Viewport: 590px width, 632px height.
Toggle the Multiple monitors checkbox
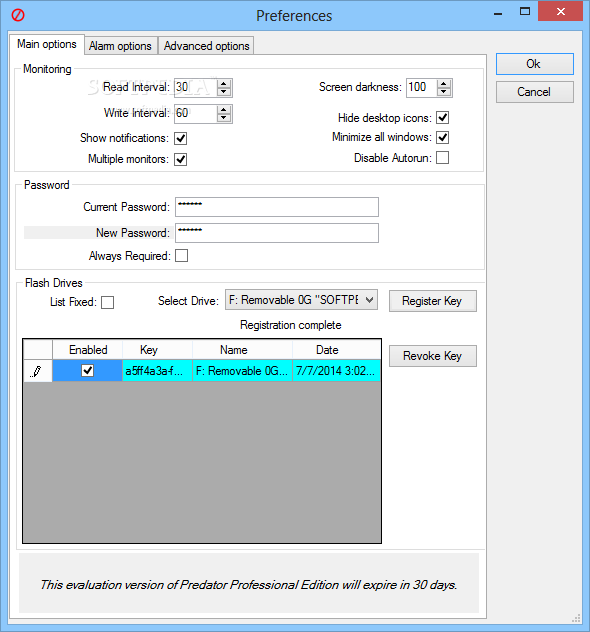pyautogui.click(x=181, y=159)
